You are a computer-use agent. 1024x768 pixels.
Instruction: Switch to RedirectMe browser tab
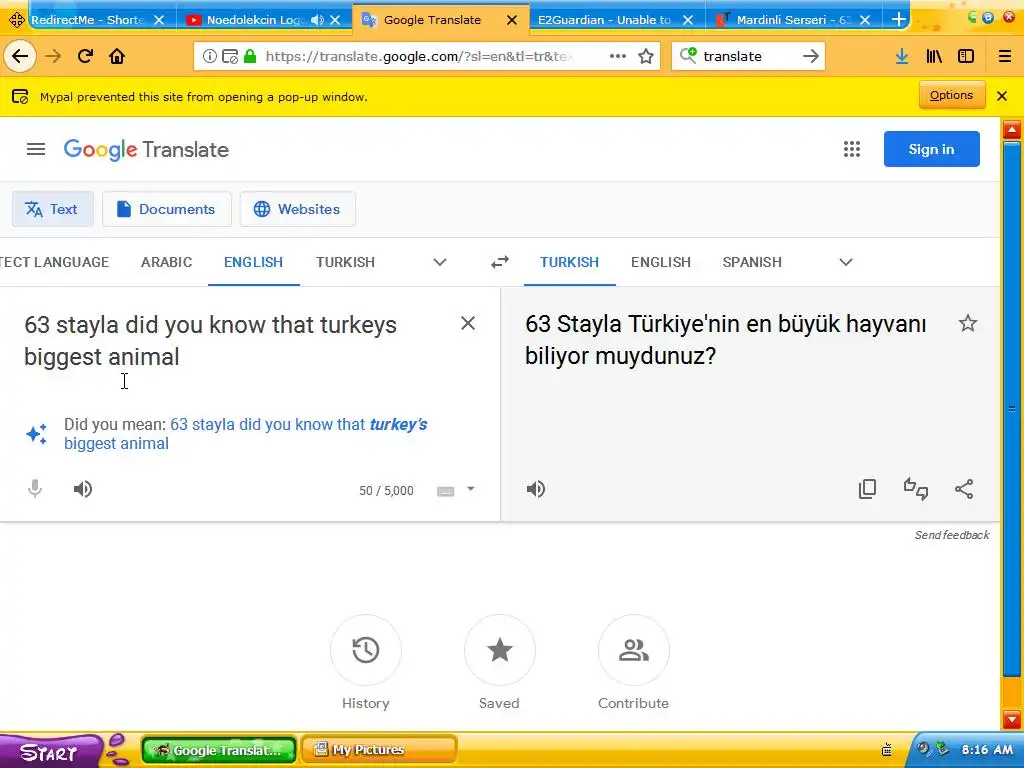pos(88,20)
